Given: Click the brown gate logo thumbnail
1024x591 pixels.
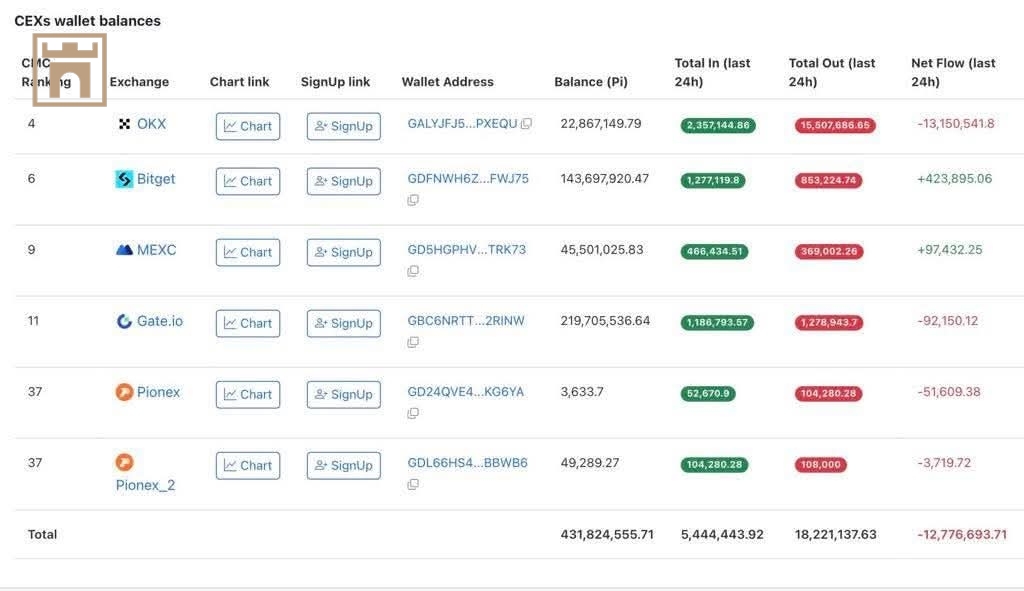Looking at the screenshot, I should 70,70.
